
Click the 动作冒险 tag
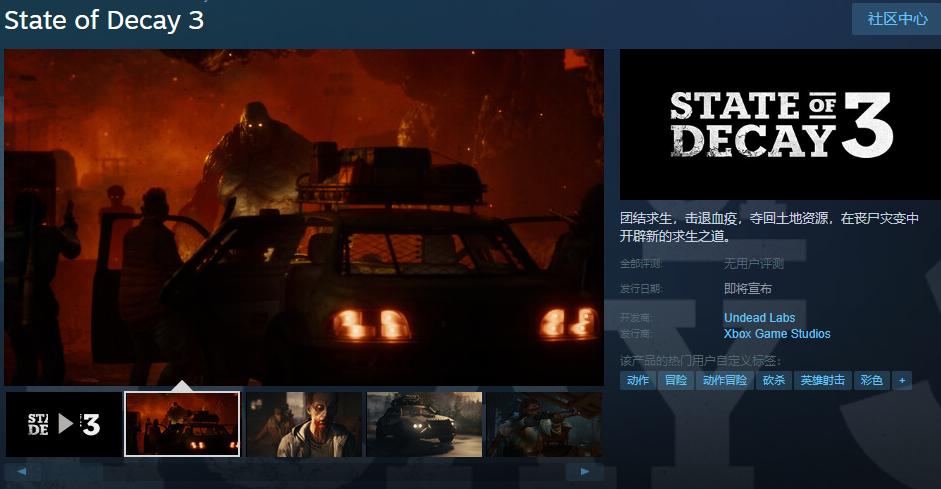pos(724,380)
